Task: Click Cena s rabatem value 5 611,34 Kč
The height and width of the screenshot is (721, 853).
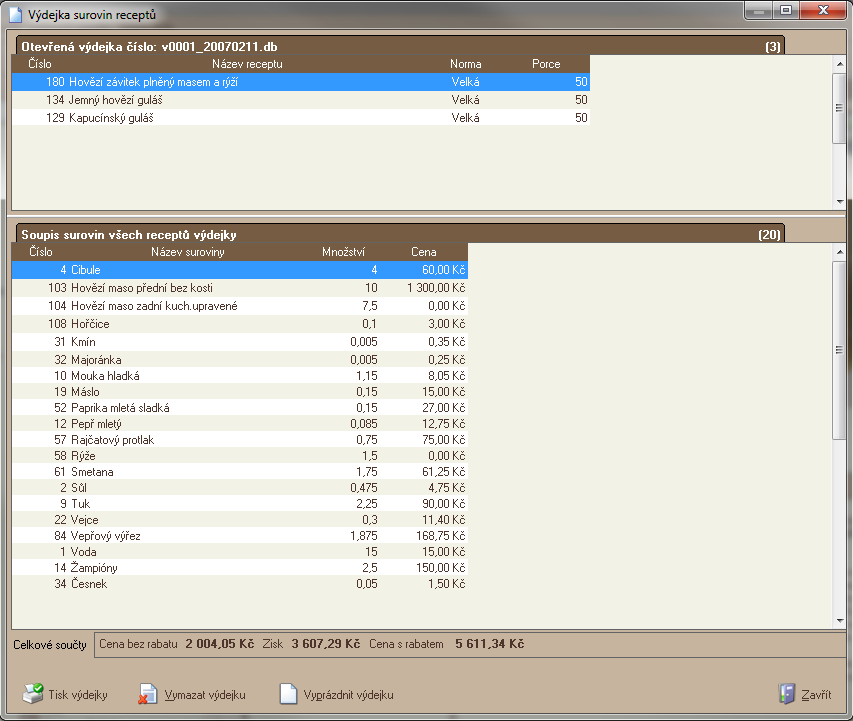Action: (490, 644)
